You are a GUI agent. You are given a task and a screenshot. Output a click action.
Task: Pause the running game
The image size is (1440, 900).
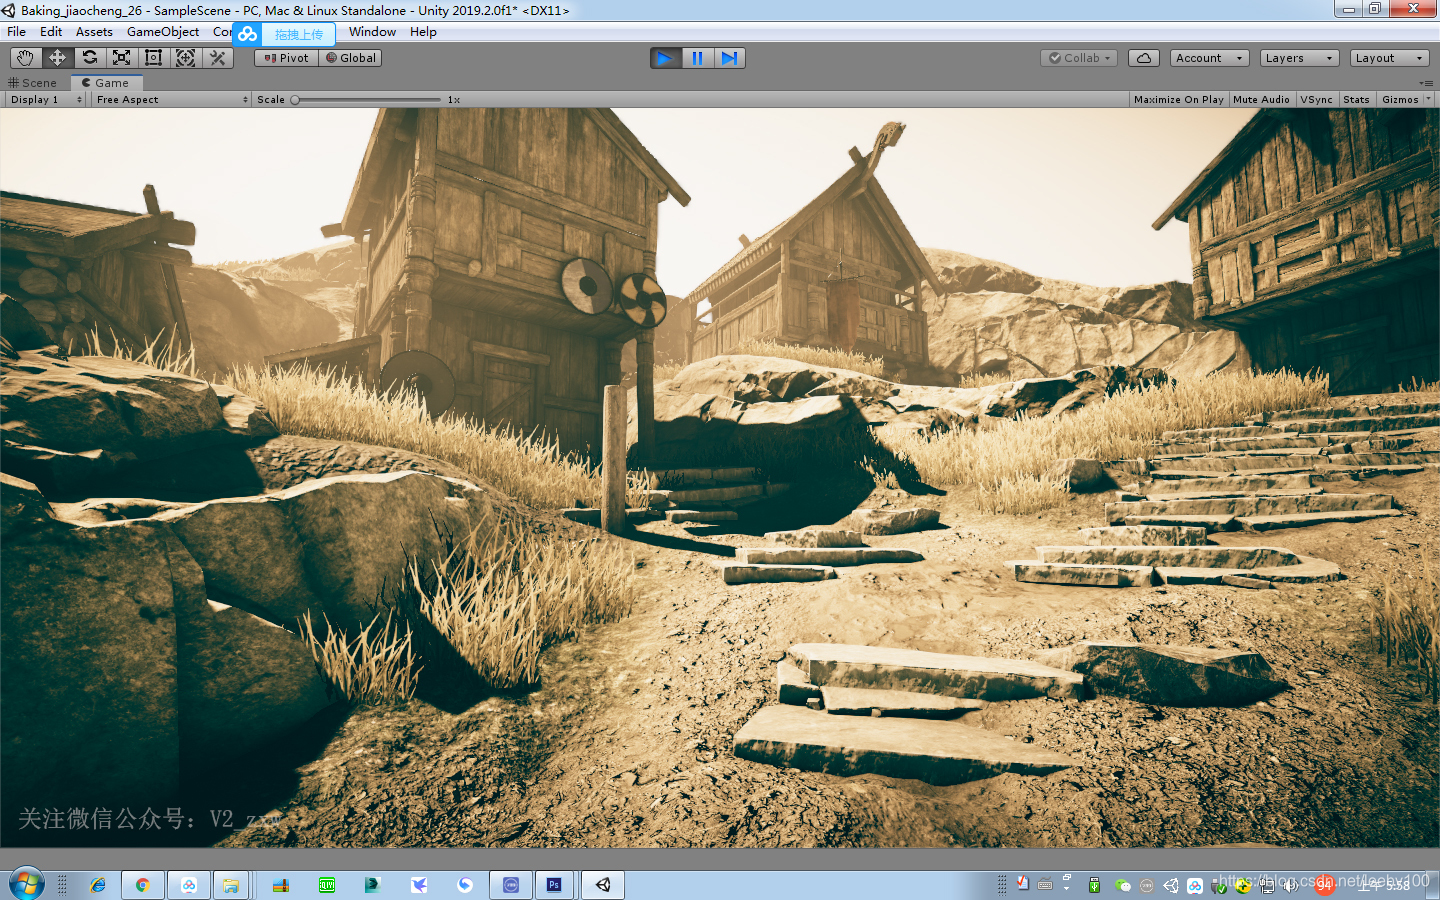click(x=698, y=58)
